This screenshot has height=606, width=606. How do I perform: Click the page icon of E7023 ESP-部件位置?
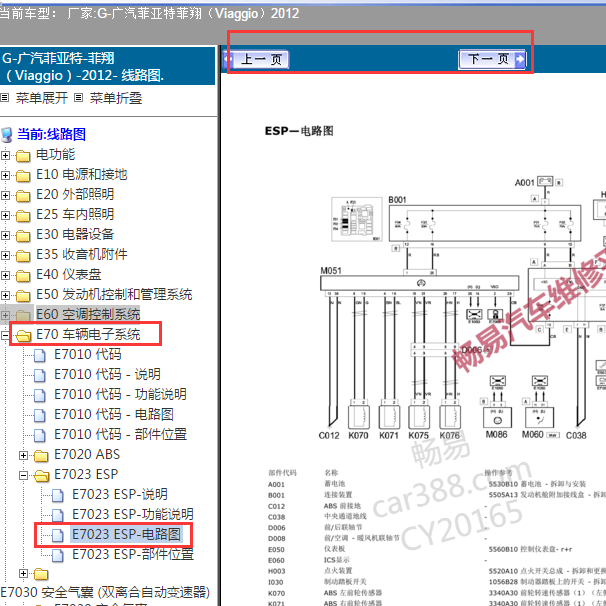click(58, 555)
